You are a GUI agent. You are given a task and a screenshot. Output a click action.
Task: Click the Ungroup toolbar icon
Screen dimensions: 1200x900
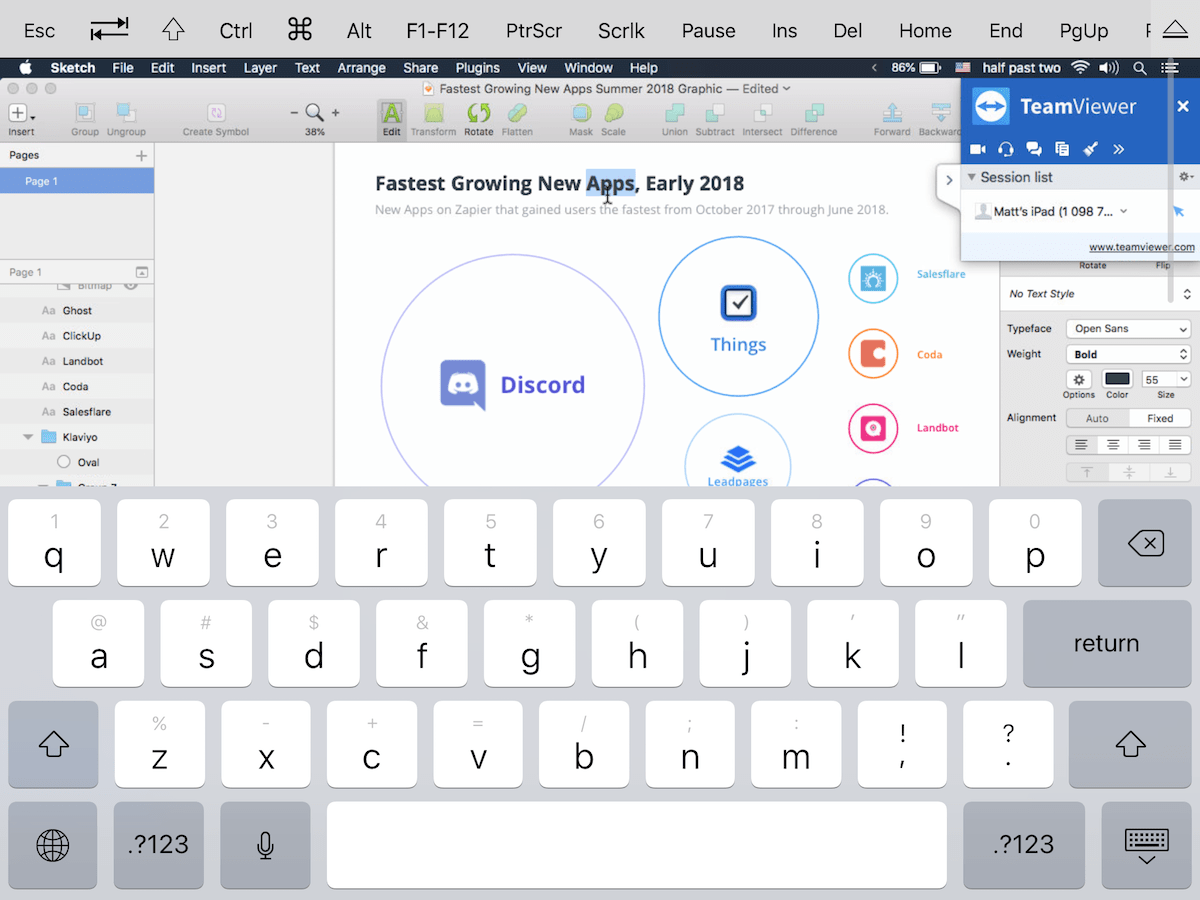[x=126, y=118]
